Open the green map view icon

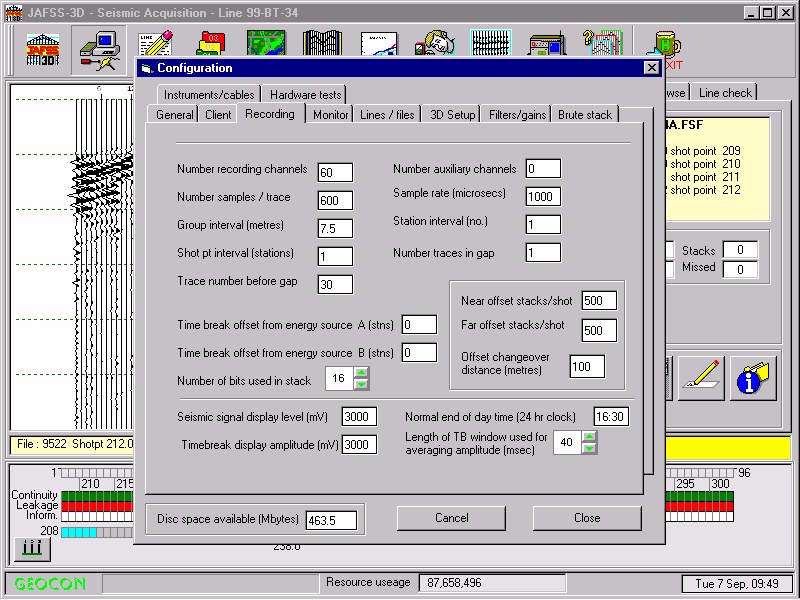(x=266, y=43)
